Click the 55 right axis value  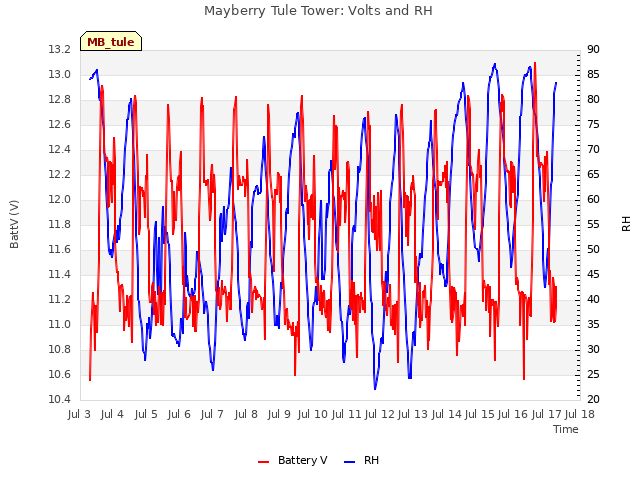click(593, 224)
